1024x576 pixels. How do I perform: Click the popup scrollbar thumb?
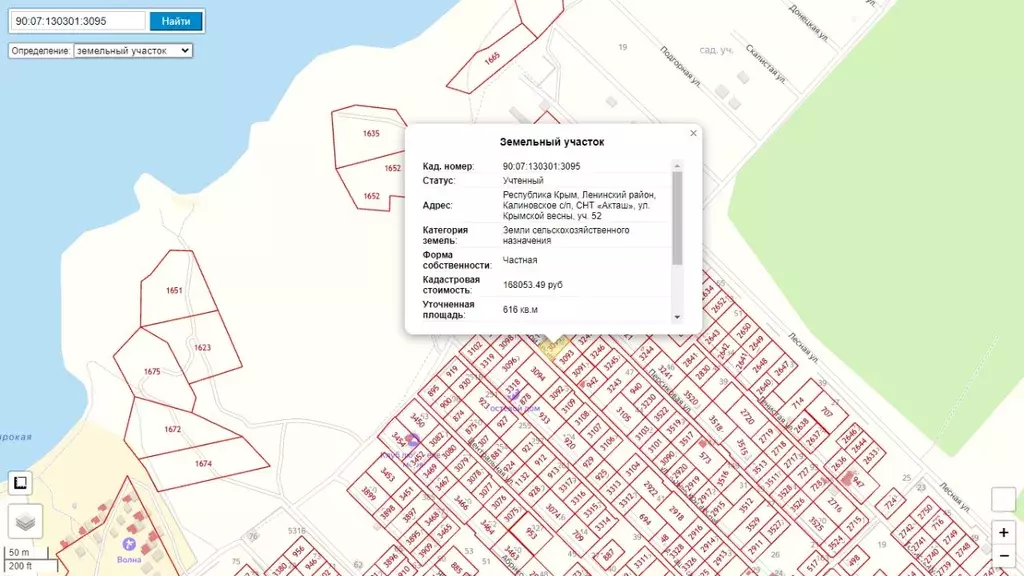[677, 218]
